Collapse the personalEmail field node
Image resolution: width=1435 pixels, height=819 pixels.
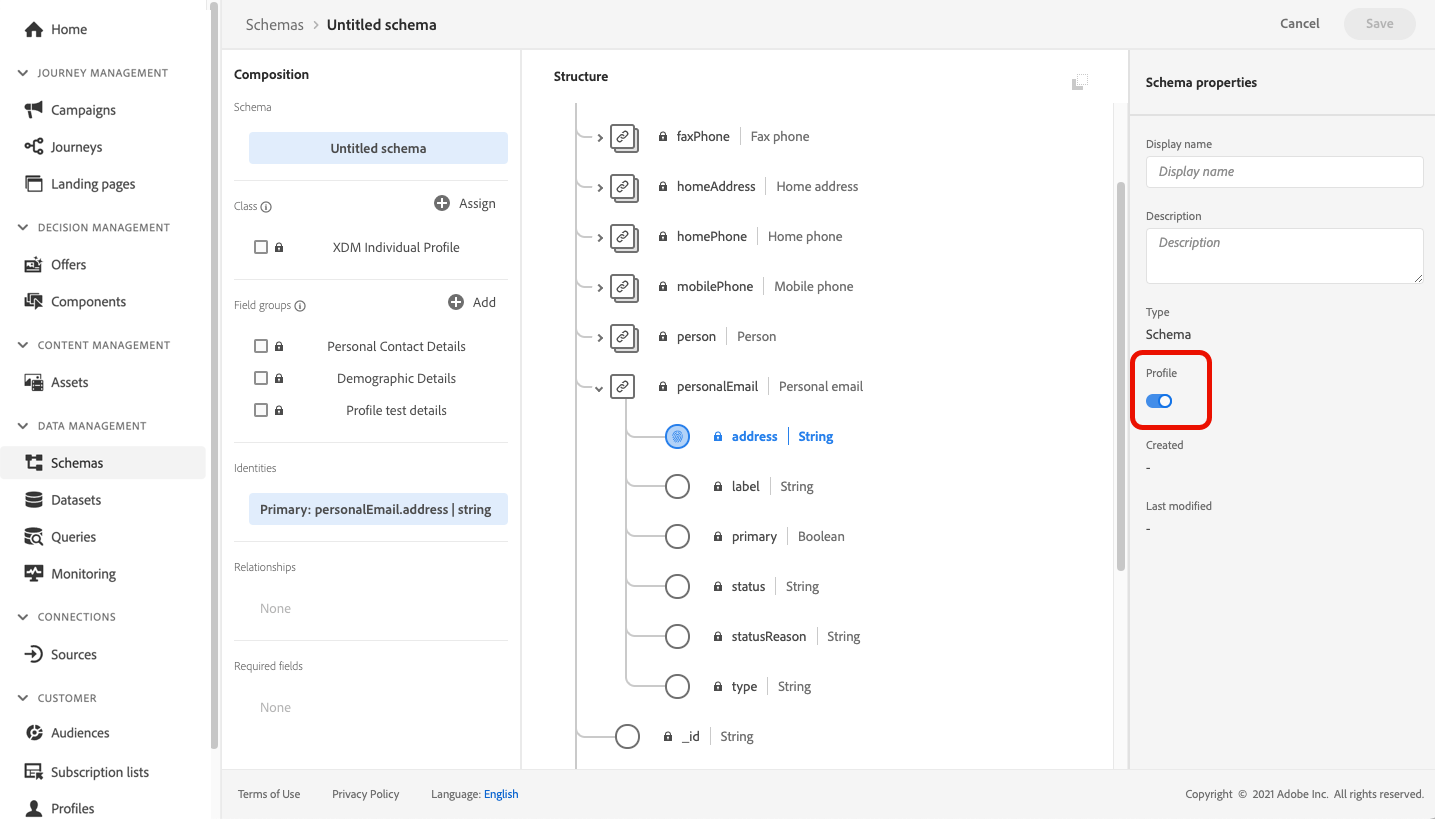coord(599,388)
